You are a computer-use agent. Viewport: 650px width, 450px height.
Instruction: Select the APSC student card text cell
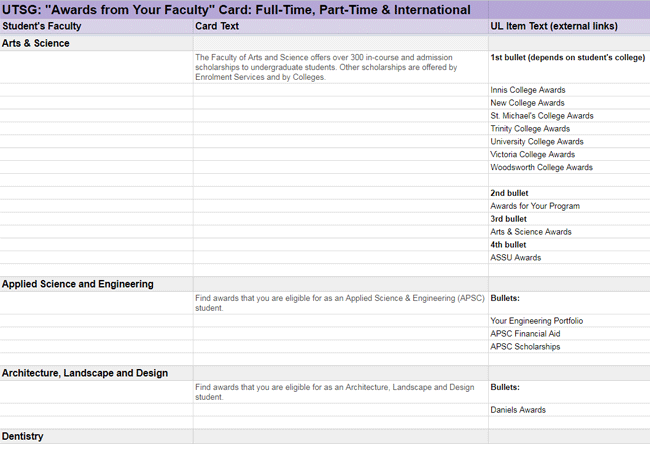pyautogui.click(x=340, y=303)
